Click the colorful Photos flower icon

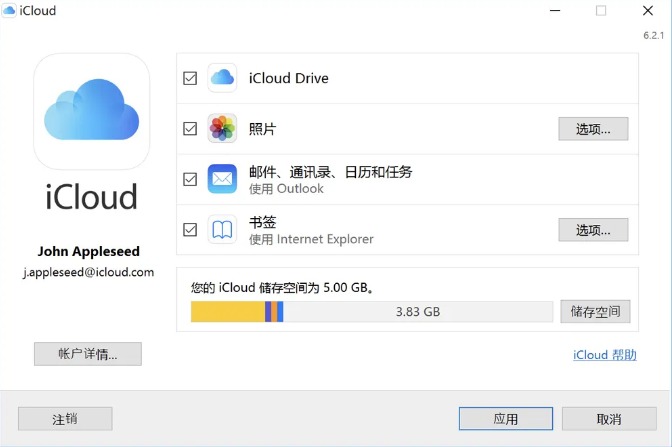pos(222,128)
